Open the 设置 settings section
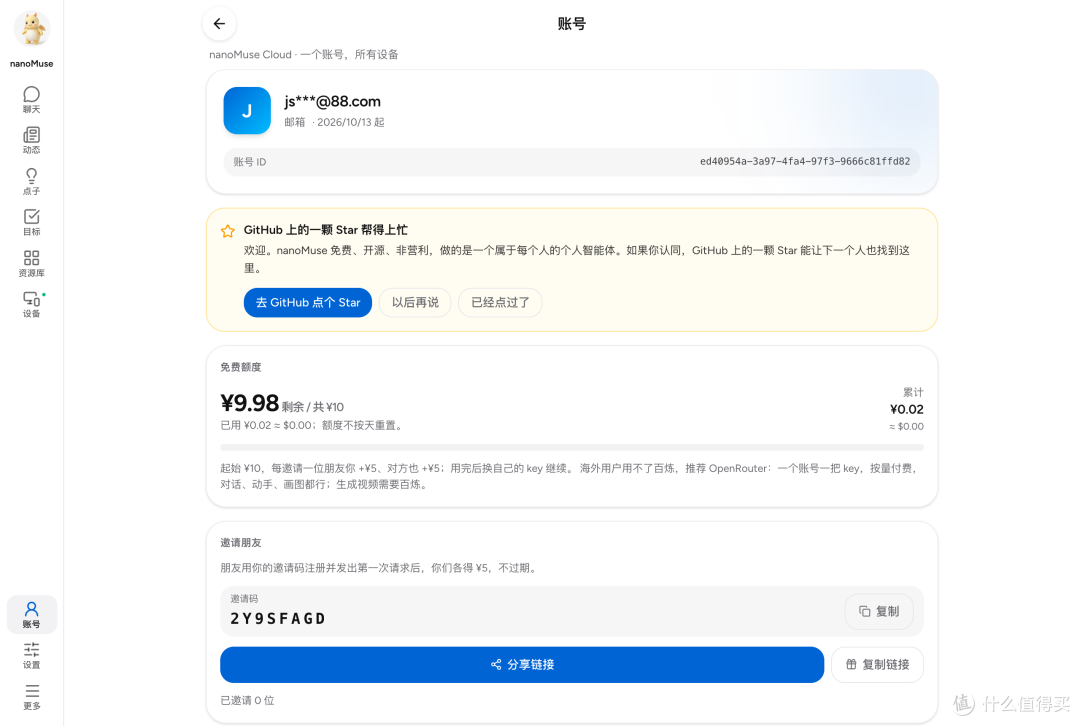 coord(32,656)
